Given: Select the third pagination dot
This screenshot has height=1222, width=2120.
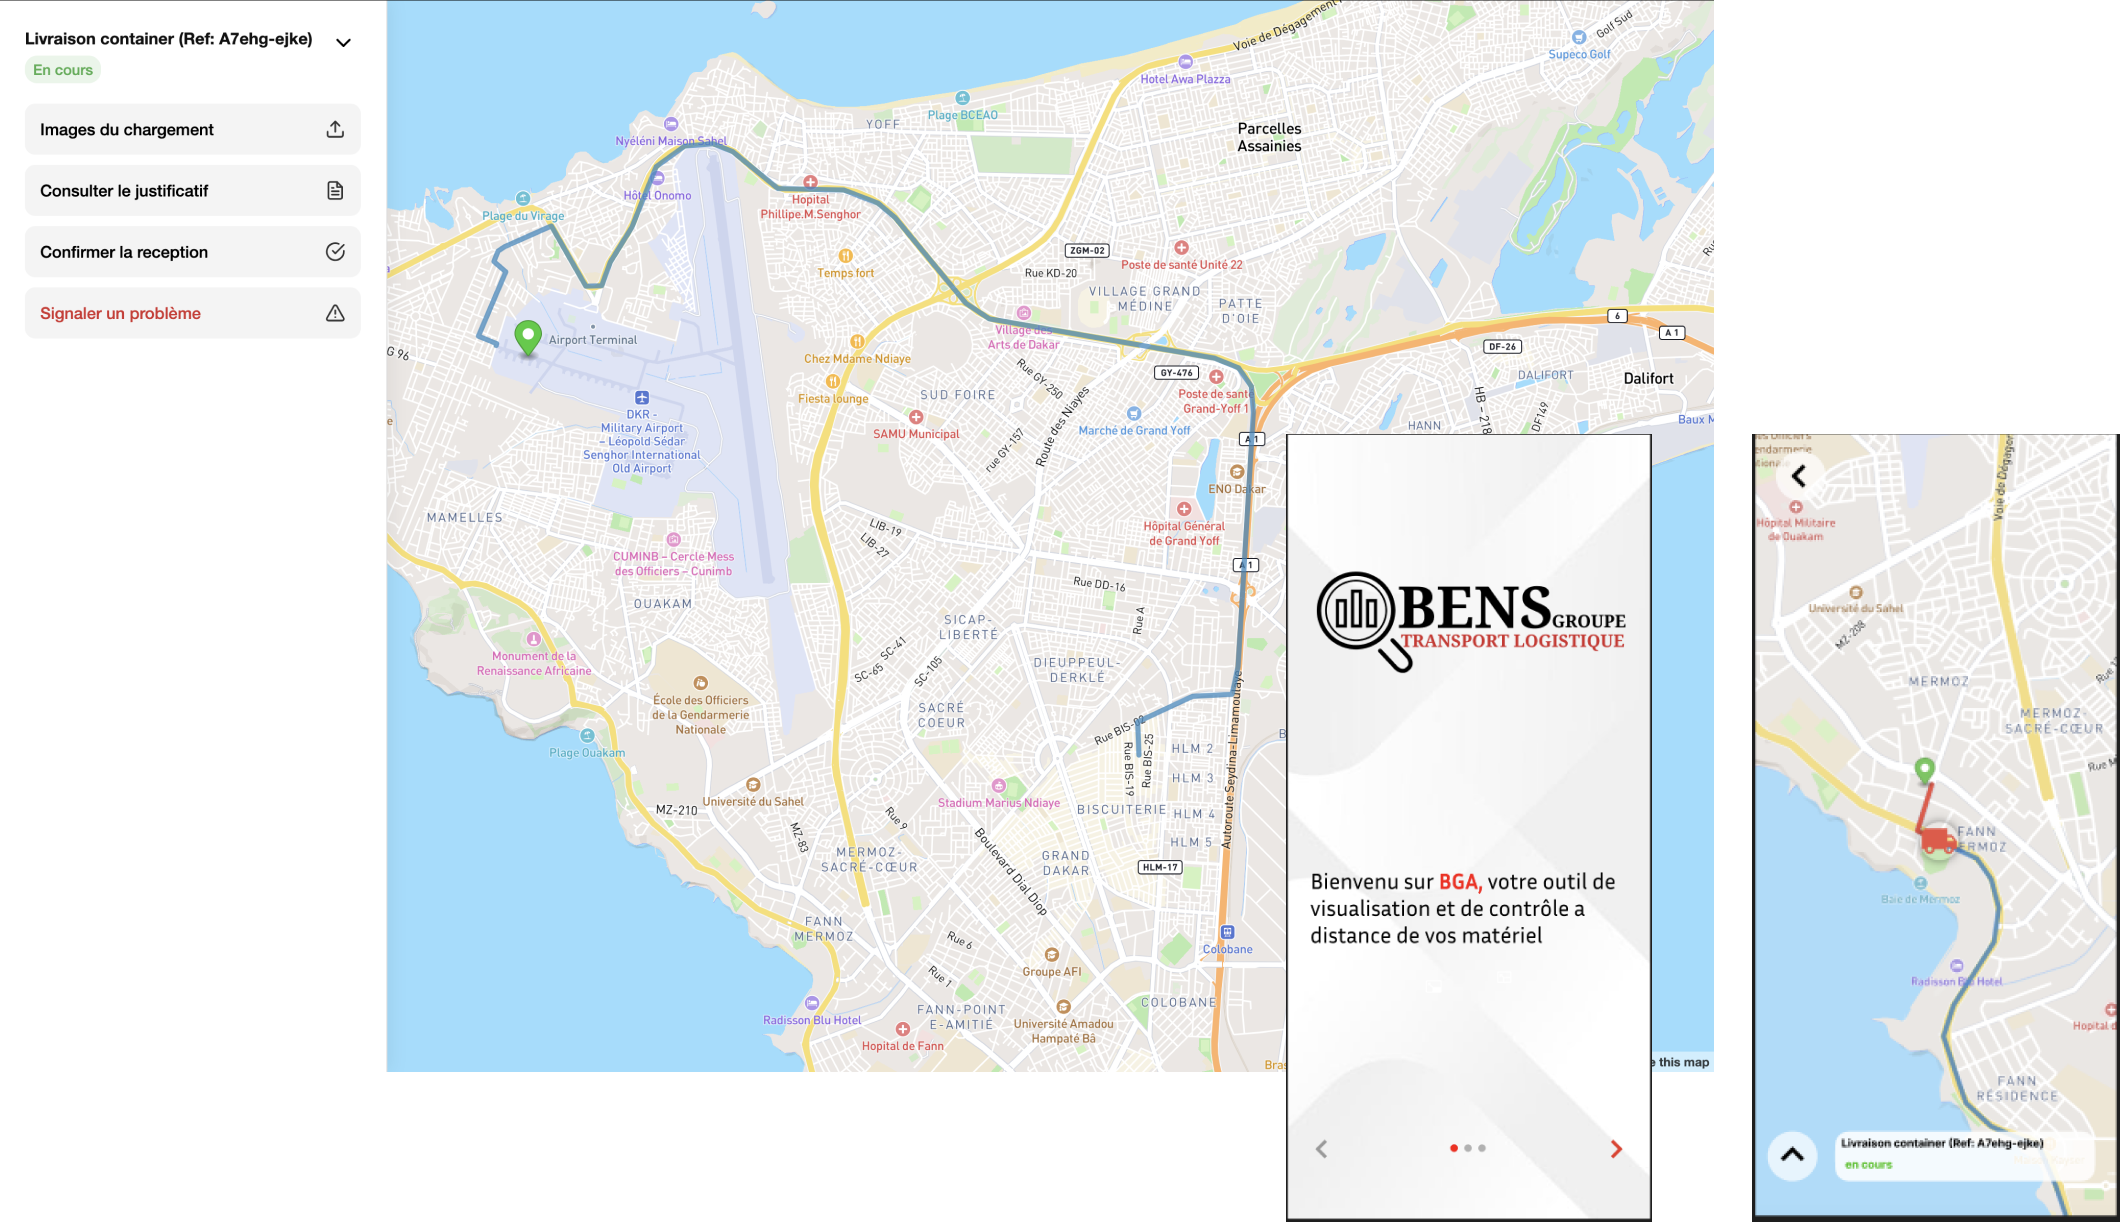Looking at the screenshot, I should coord(1482,1148).
